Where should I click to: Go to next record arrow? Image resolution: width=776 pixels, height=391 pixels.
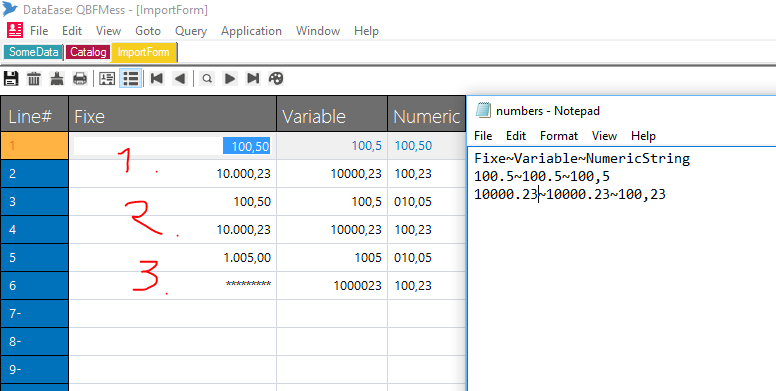(x=230, y=79)
